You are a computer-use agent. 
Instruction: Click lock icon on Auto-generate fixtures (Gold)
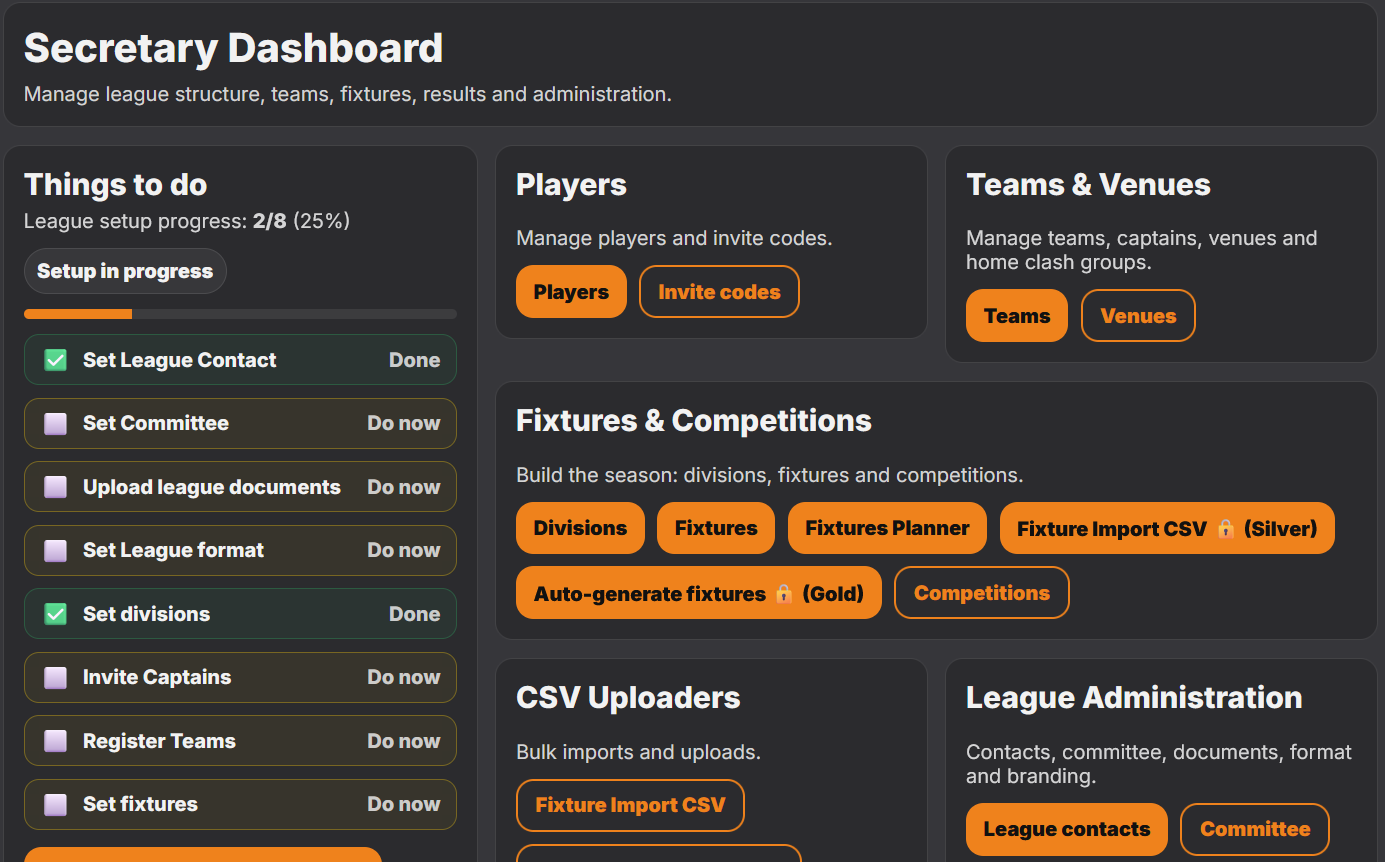(784, 594)
